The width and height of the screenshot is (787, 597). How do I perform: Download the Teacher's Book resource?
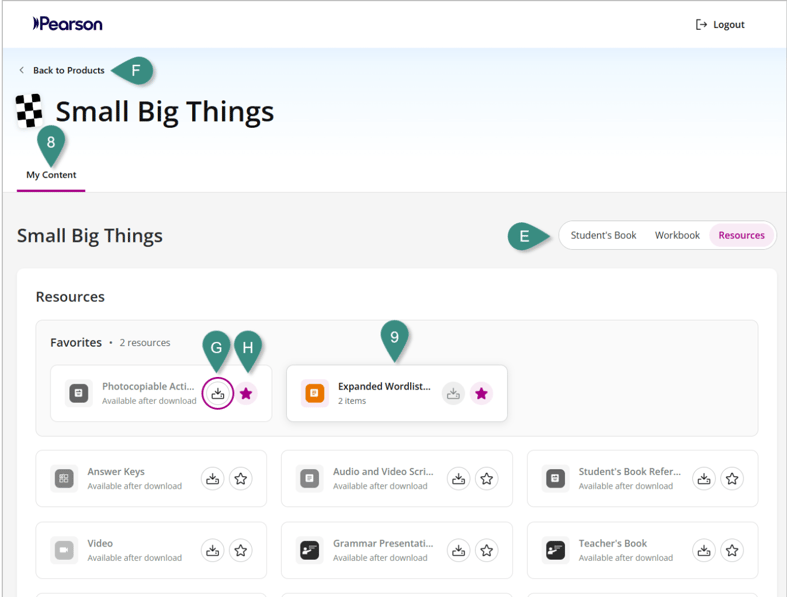[x=704, y=550]
